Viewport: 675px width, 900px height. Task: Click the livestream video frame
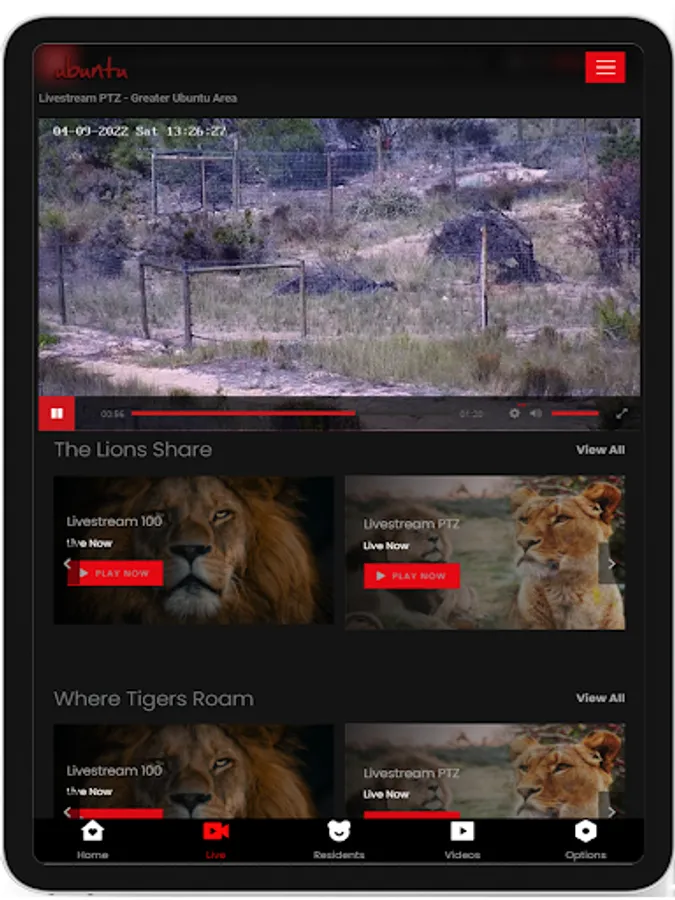tap(339, 257)
